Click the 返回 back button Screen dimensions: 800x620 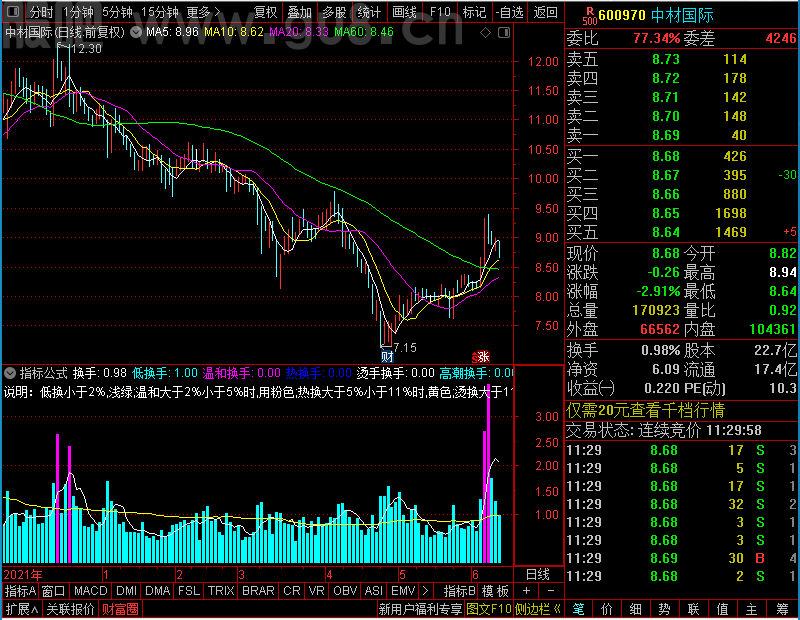tap(545, 11)
